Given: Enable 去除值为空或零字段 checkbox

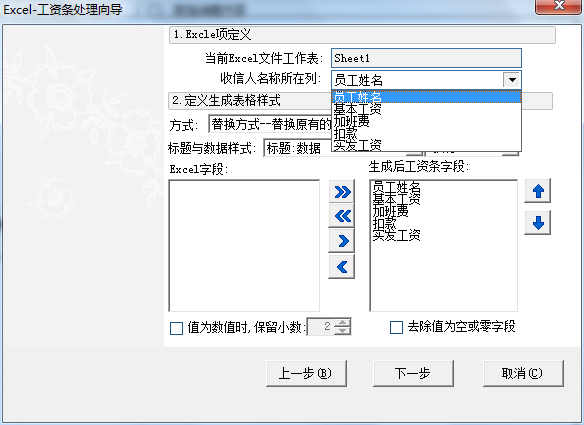Looking at the screenshot, I should [x=396, y=327].
